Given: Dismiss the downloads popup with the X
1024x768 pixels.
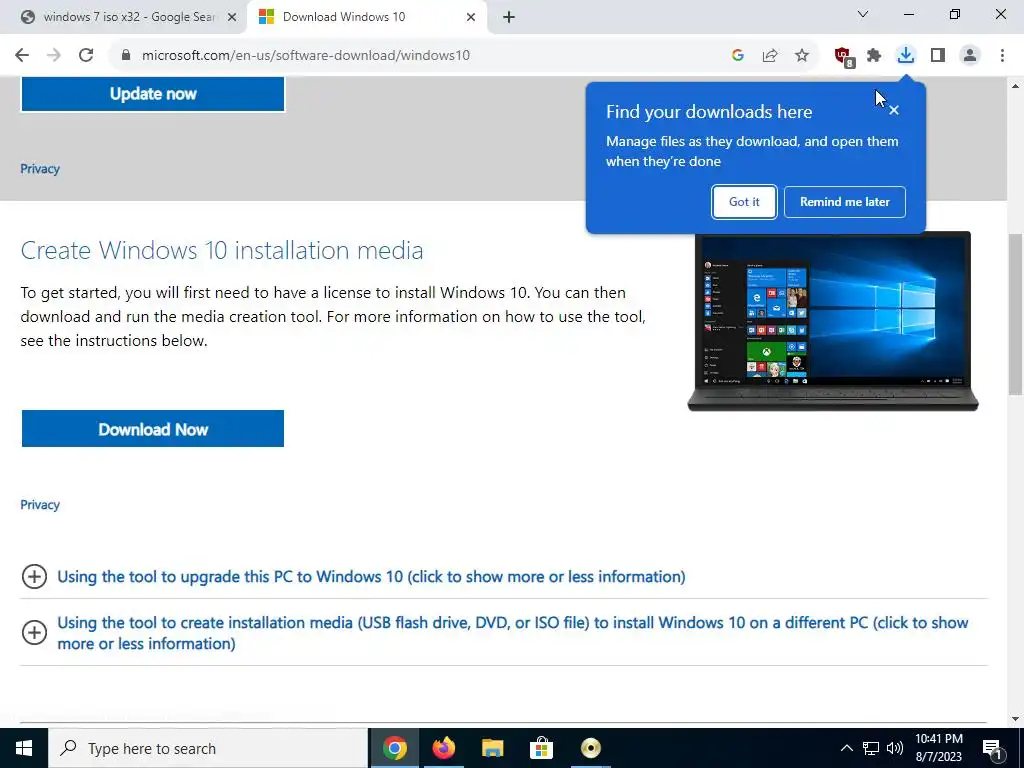Looking at the screenshot, I should [894, 110].
